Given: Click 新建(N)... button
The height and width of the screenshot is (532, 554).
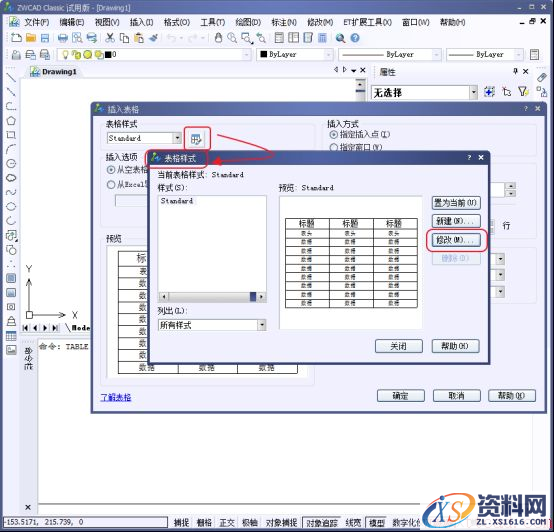Looking at the screenshot, I should click(456, 221).
